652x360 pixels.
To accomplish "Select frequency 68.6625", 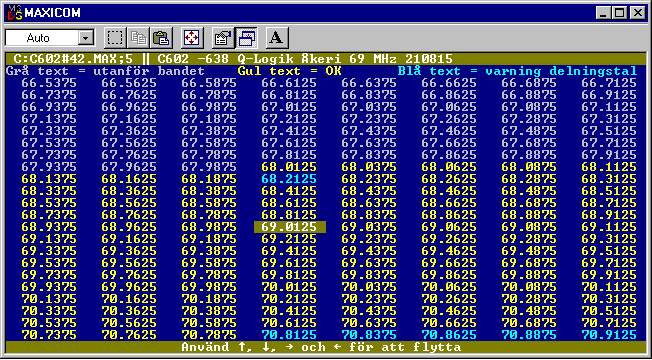I will pos(449,203).
